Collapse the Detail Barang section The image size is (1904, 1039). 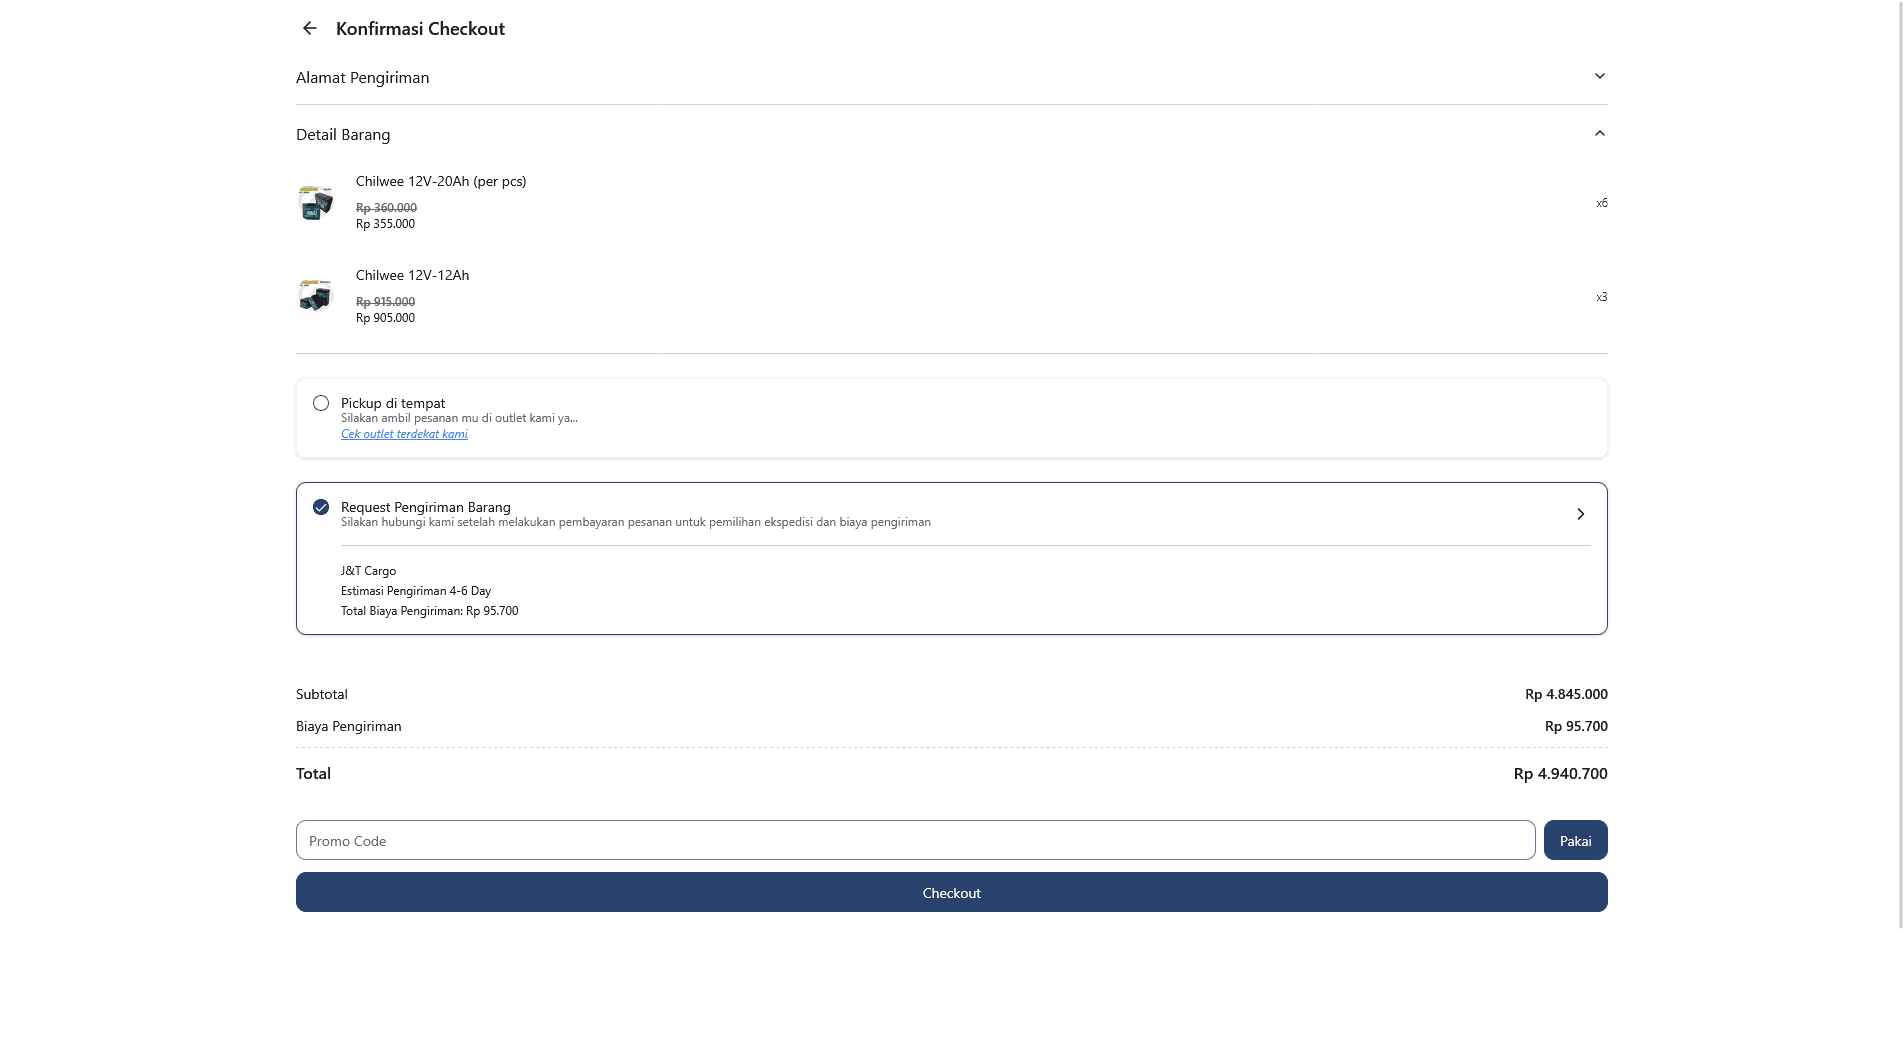coord(1599,134)
